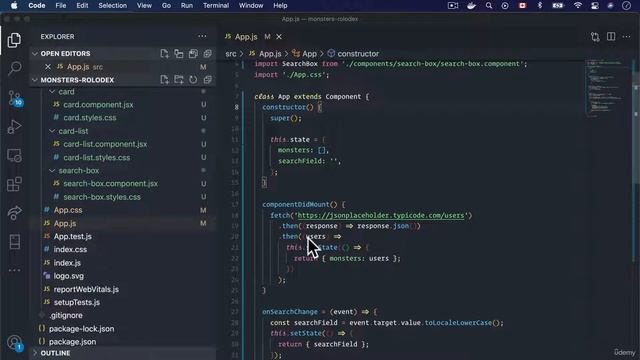
Task: Open the jsonplaceholder users URL link
Action: click(381, 215)
